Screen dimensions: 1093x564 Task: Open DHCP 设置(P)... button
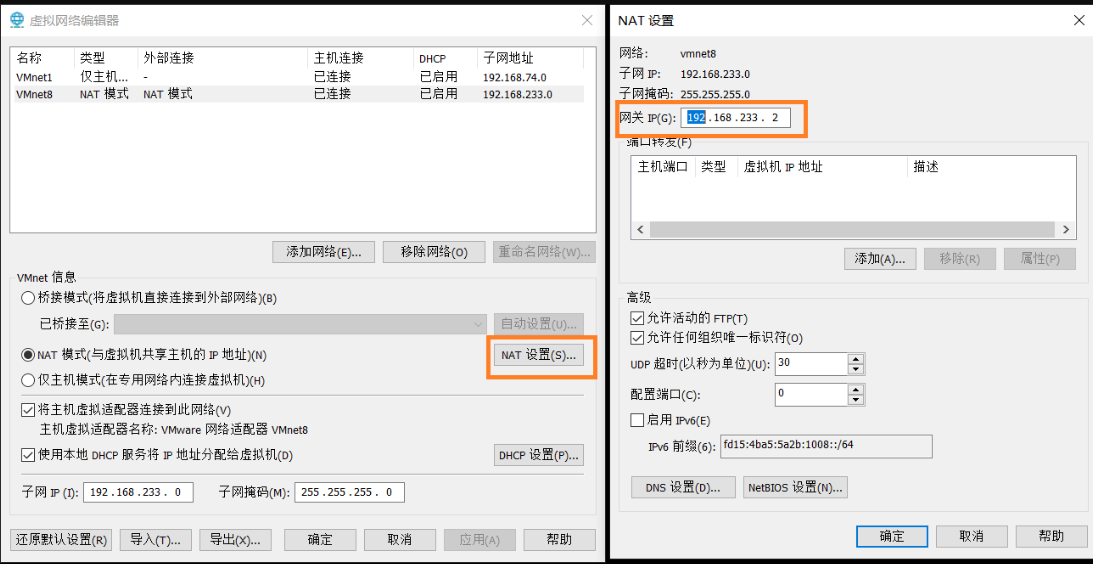click(x=539, y=455)
